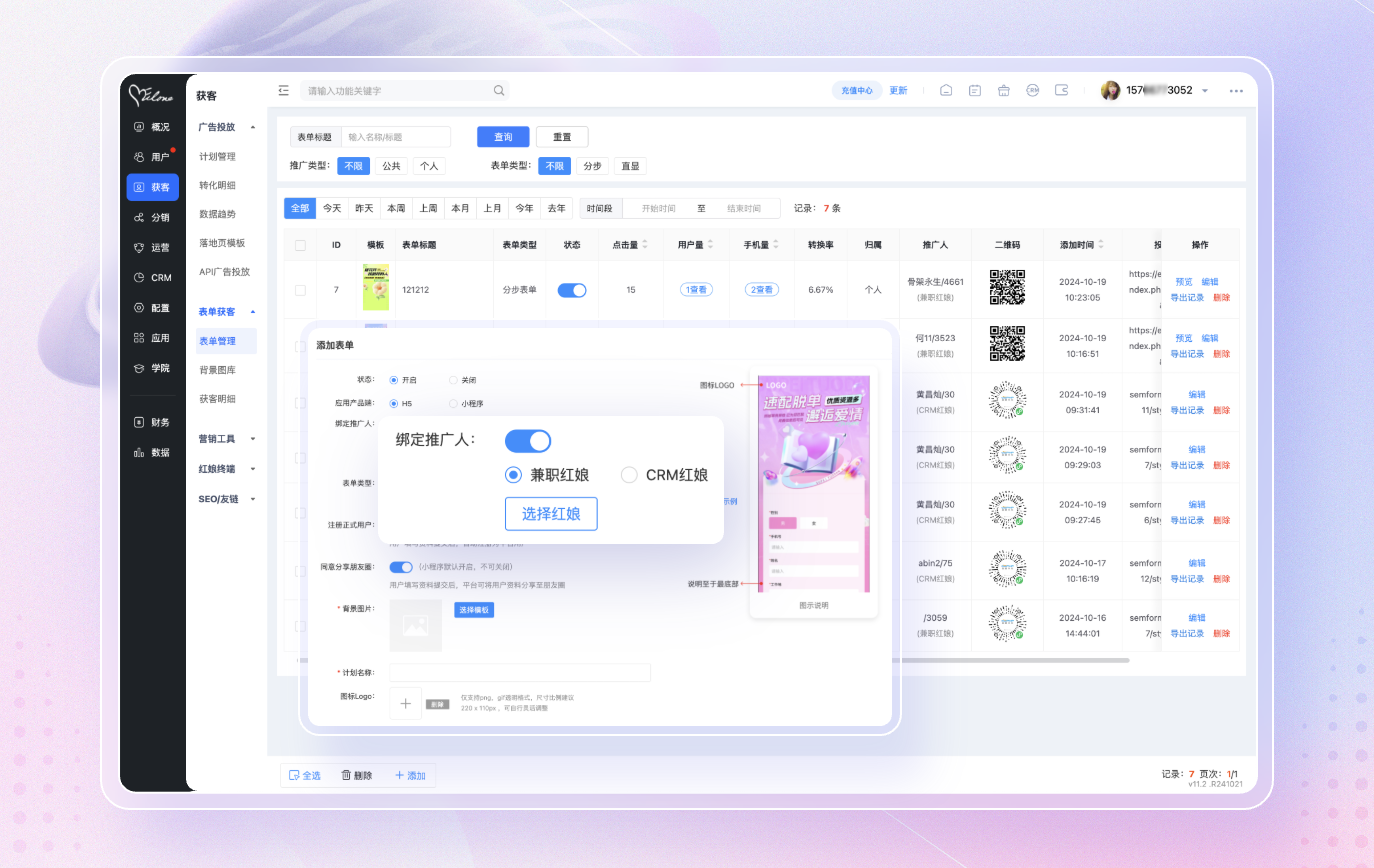This screenshot has height=868, width=1374.
Task: Open 概况 overview in the dark sidebar
Action: coord(152,127)
